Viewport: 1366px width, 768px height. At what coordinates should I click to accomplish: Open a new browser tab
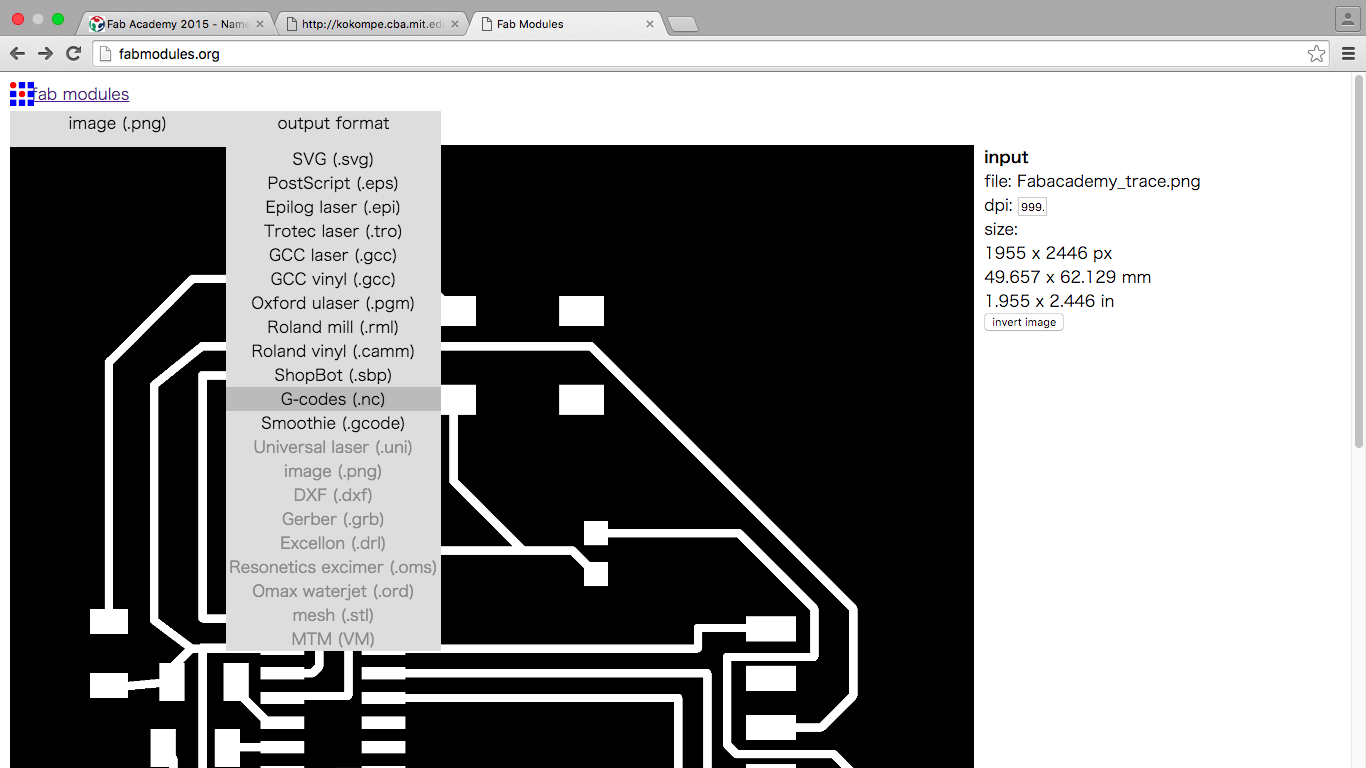coord(682,24)
